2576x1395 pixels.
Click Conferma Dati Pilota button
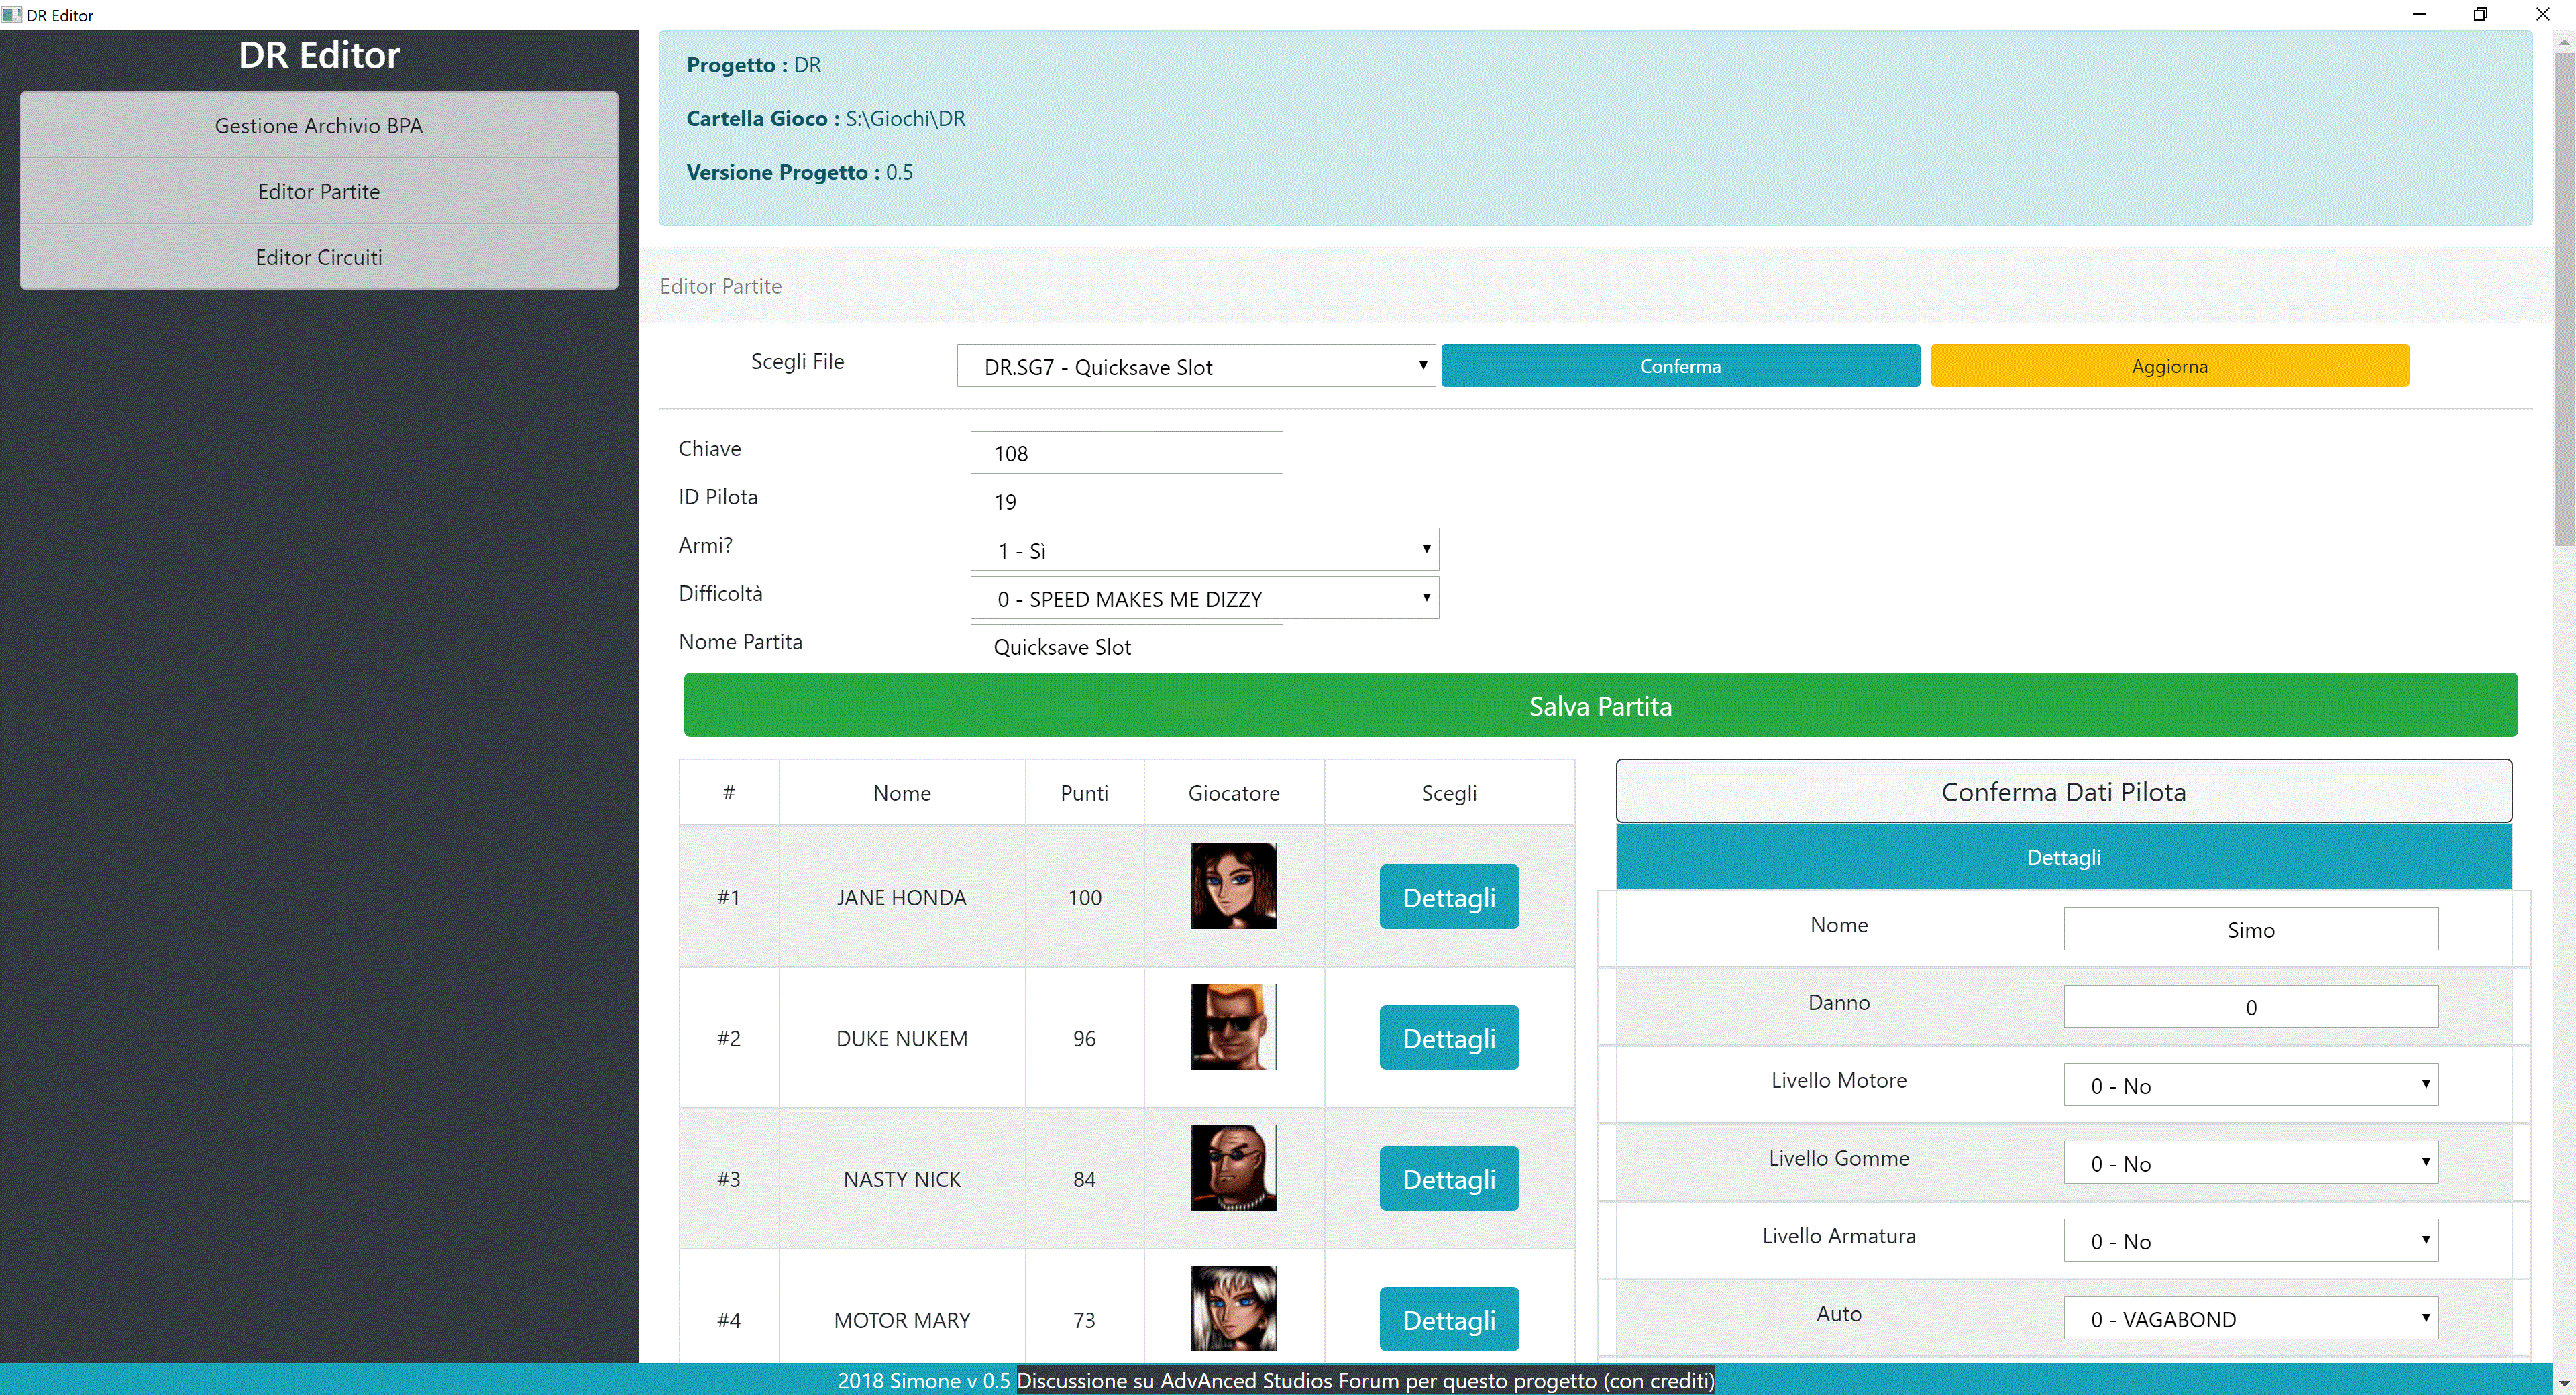click(2063, 792)
